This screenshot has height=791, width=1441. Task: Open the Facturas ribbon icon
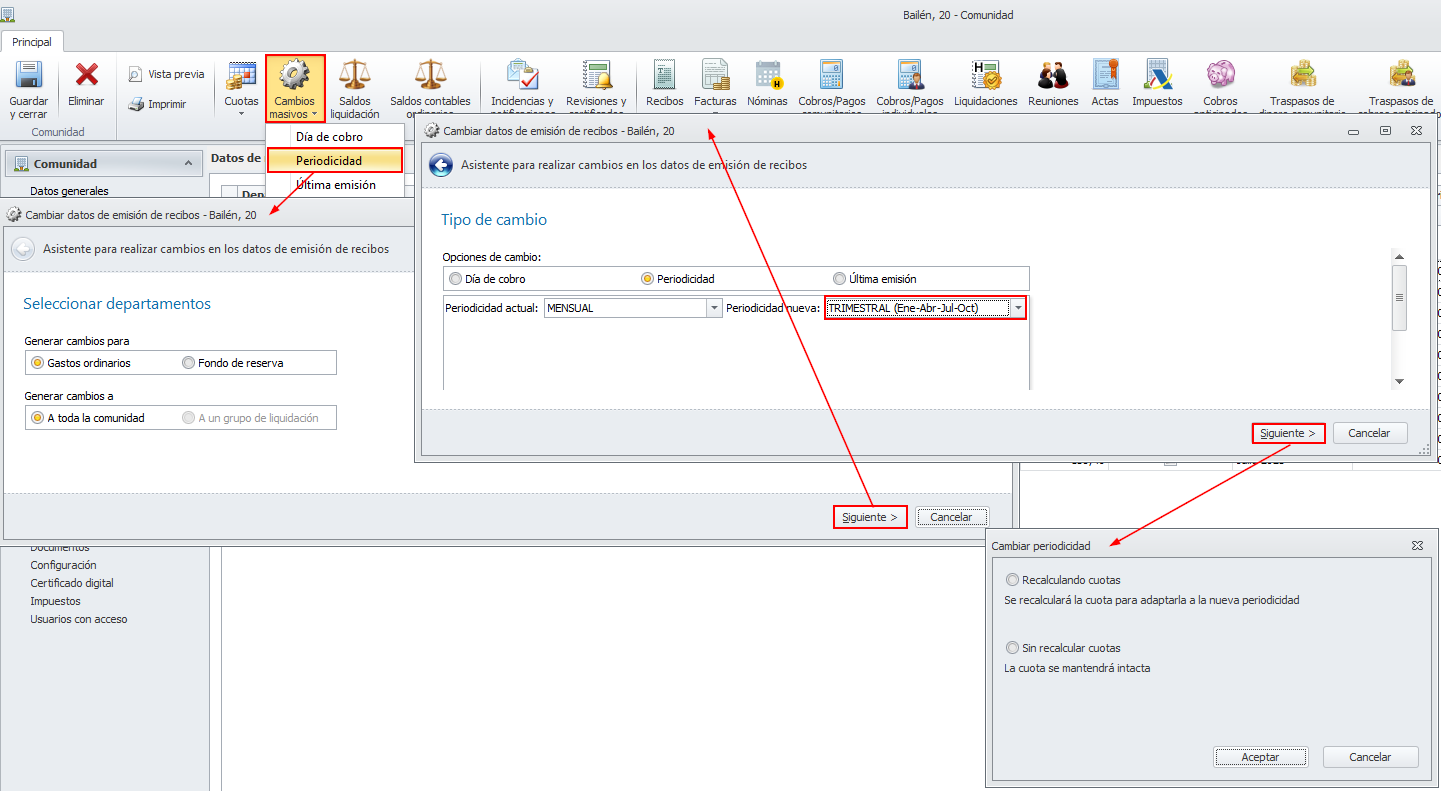pos(715,76)
